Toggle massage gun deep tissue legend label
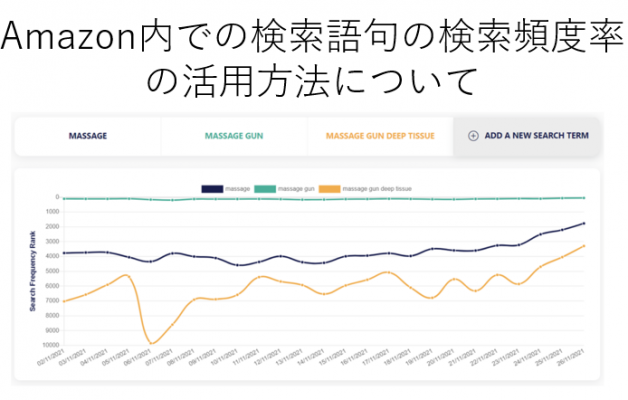This screenshot has height=400, width=628. coord(377,188)
